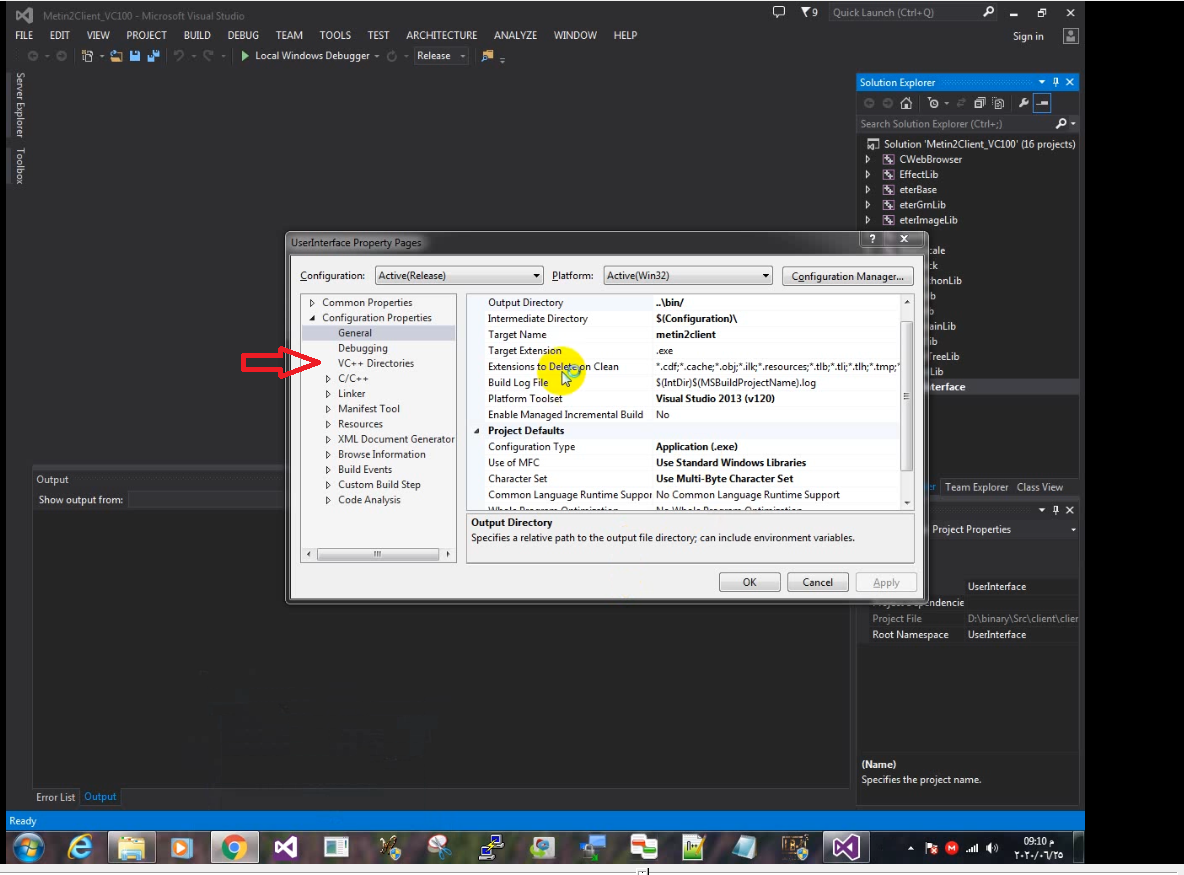Image resolution: width=1184 pixels, height=875 pixels.
Task: Open the Server Explorer side tab
Action: [x=20, y=104]
